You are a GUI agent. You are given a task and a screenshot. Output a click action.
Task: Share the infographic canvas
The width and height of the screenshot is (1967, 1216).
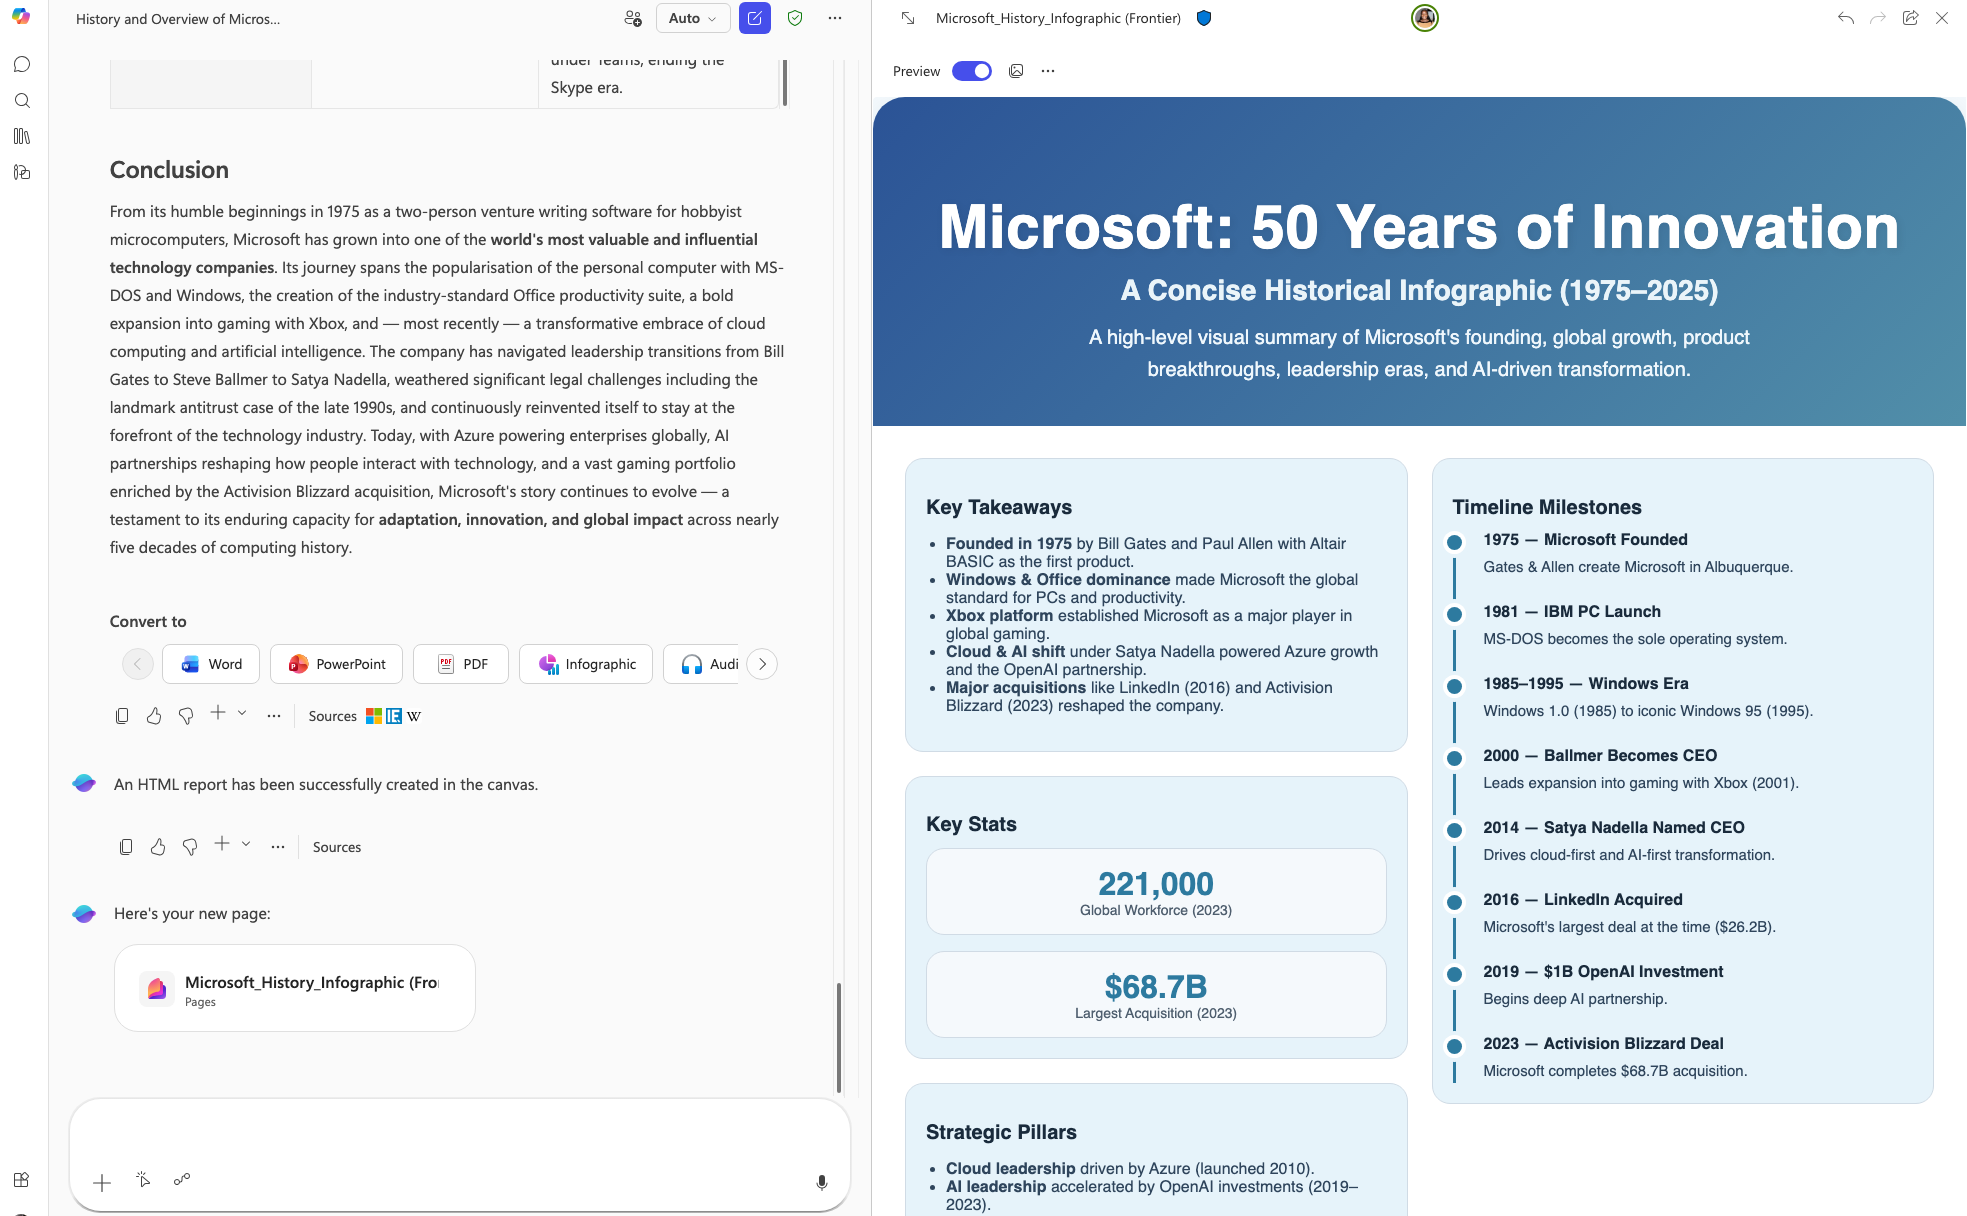1911,17
